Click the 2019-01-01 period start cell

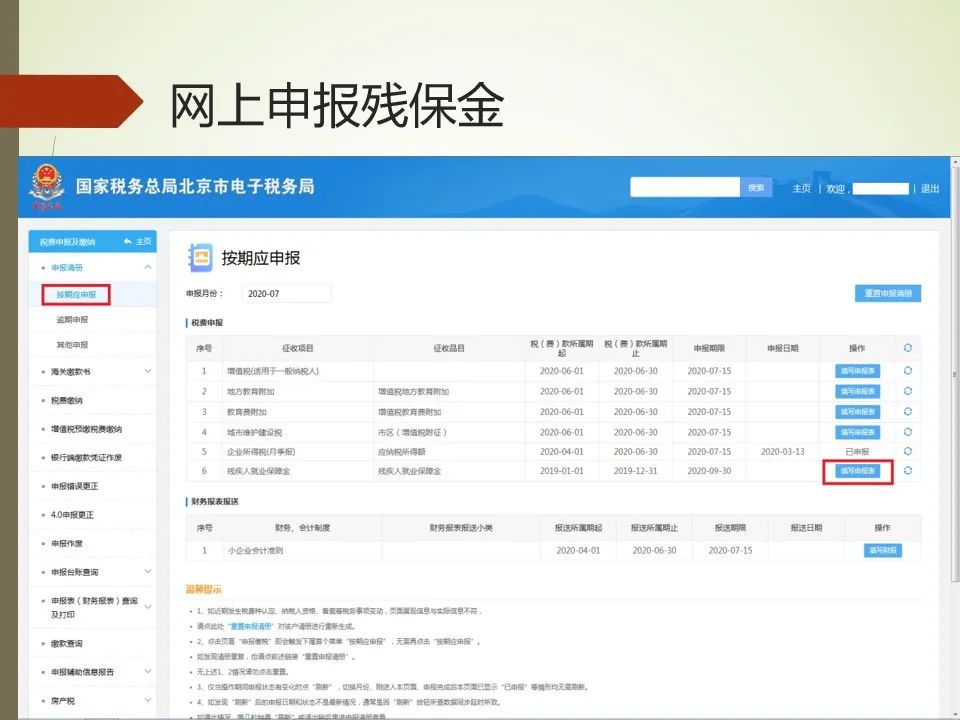click(x=561, y=471)
